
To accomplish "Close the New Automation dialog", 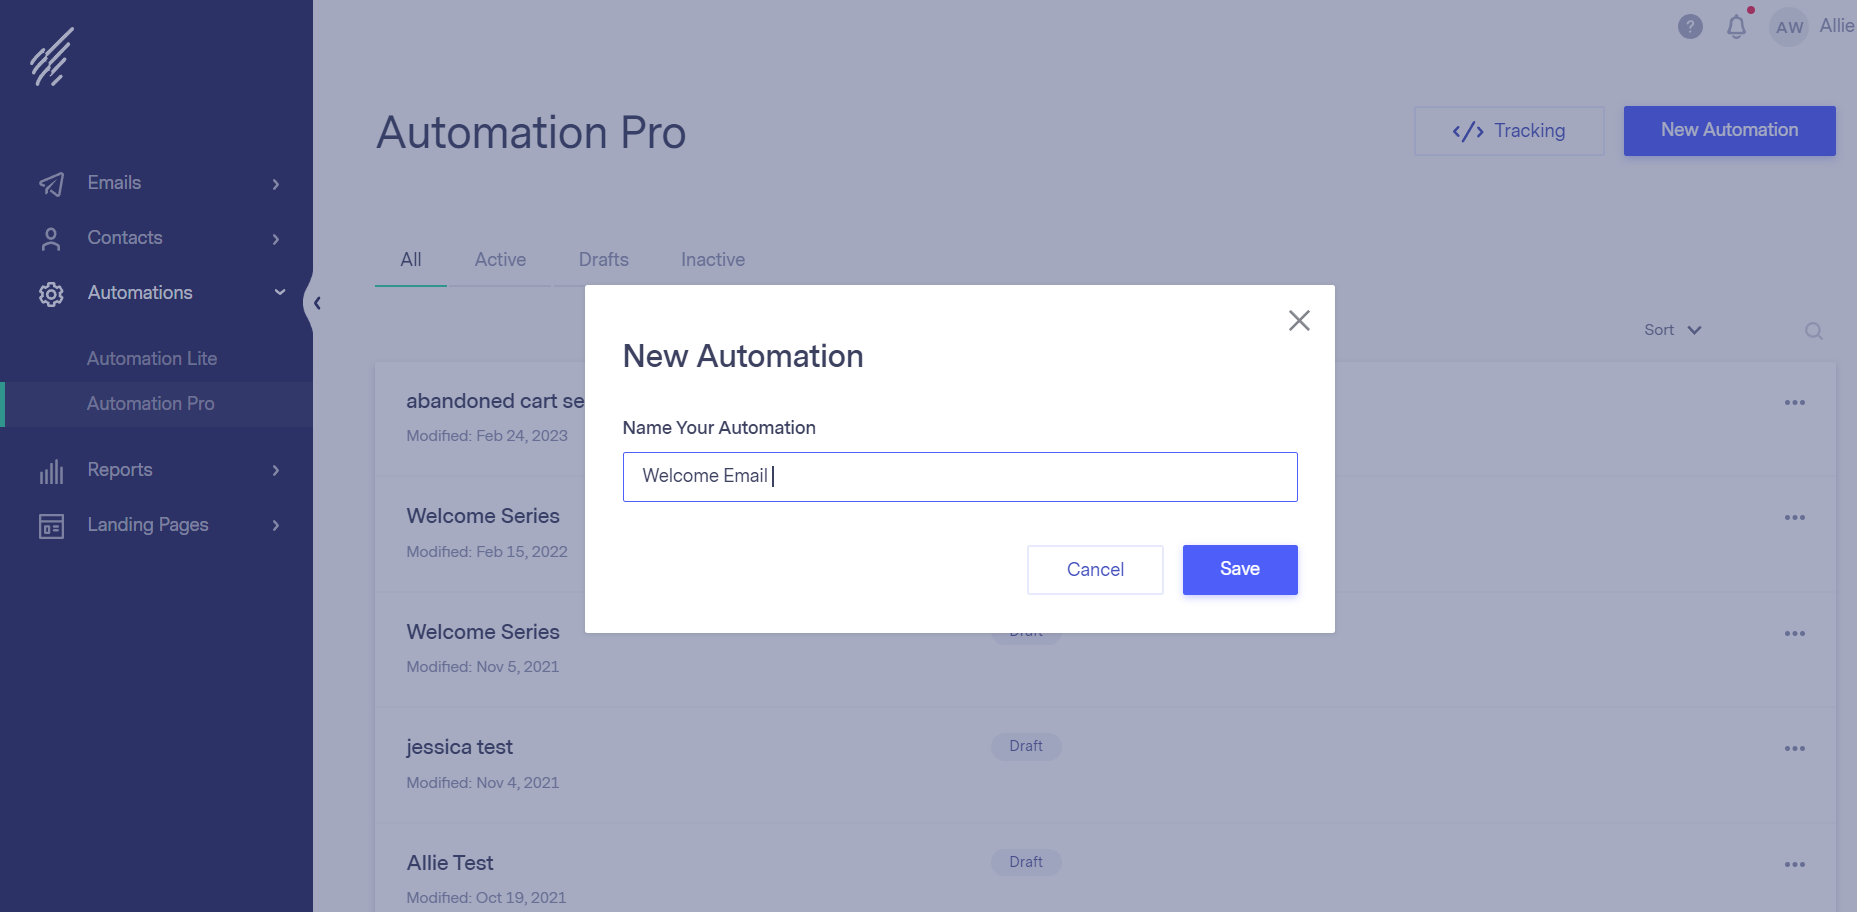I will [1299, 321].
